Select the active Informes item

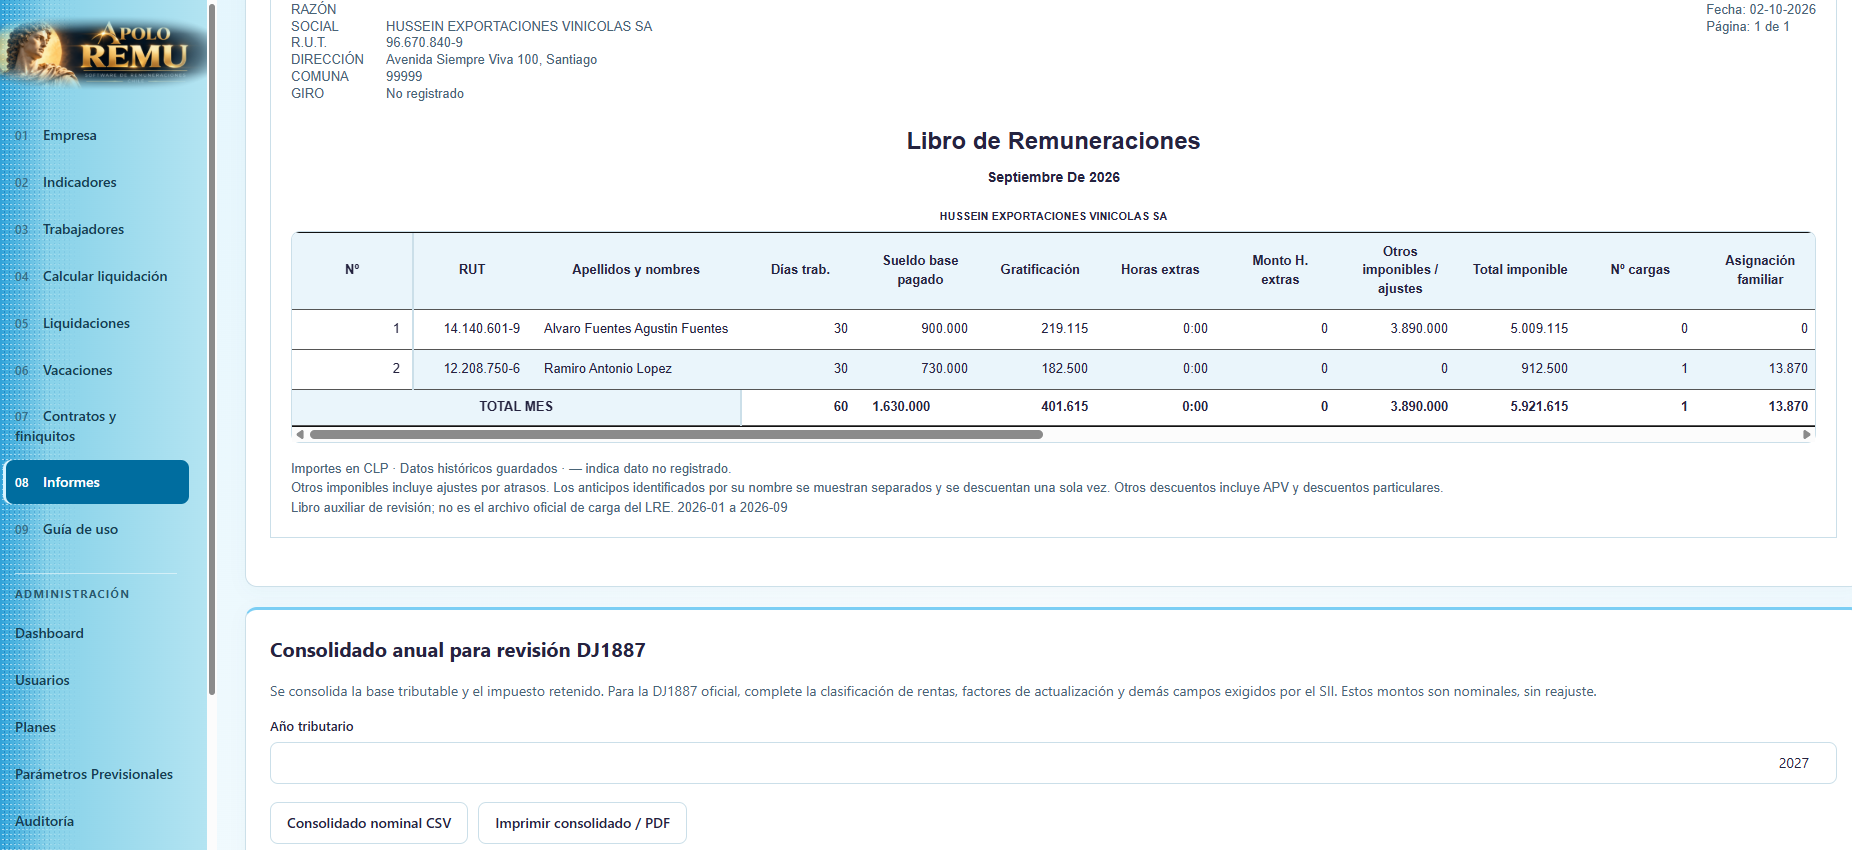(x=97, y=482)
